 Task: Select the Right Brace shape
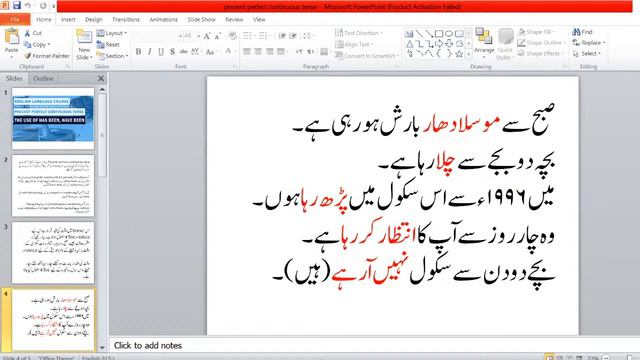click(449, 53)
